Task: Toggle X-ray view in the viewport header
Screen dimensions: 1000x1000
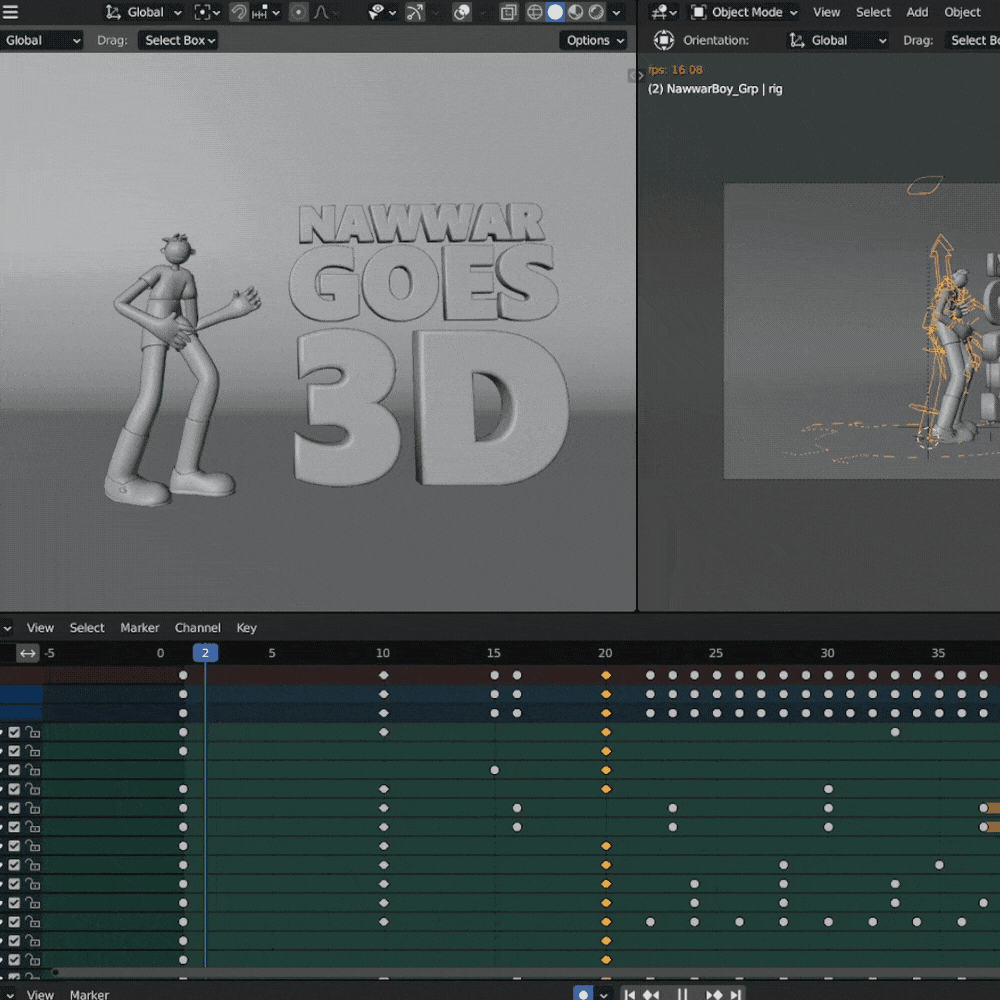Action: point(509,12)
